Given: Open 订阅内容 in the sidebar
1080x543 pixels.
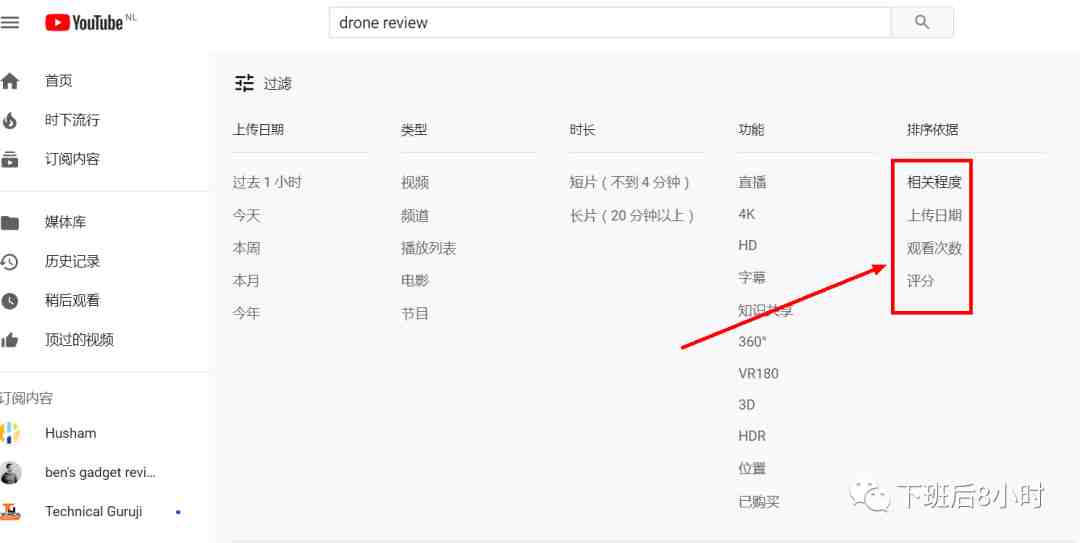Looking at the screenshot, I should (72, 160).
